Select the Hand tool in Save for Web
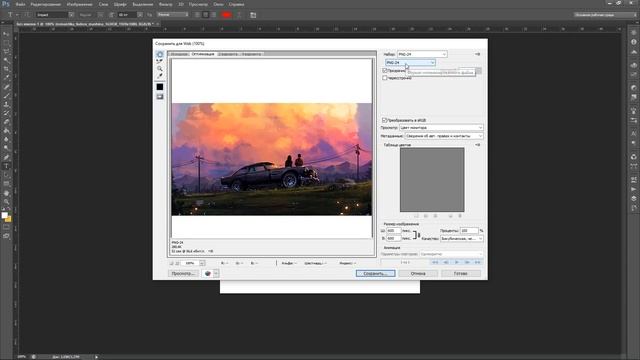640x360 pixels. 160,54
